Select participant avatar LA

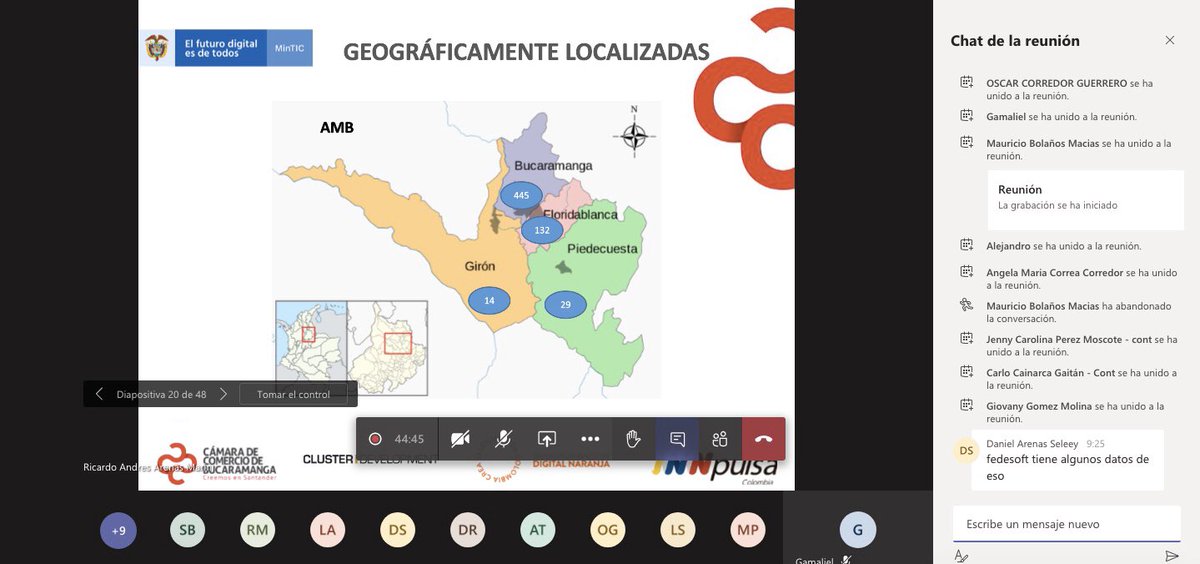point(327,530)
